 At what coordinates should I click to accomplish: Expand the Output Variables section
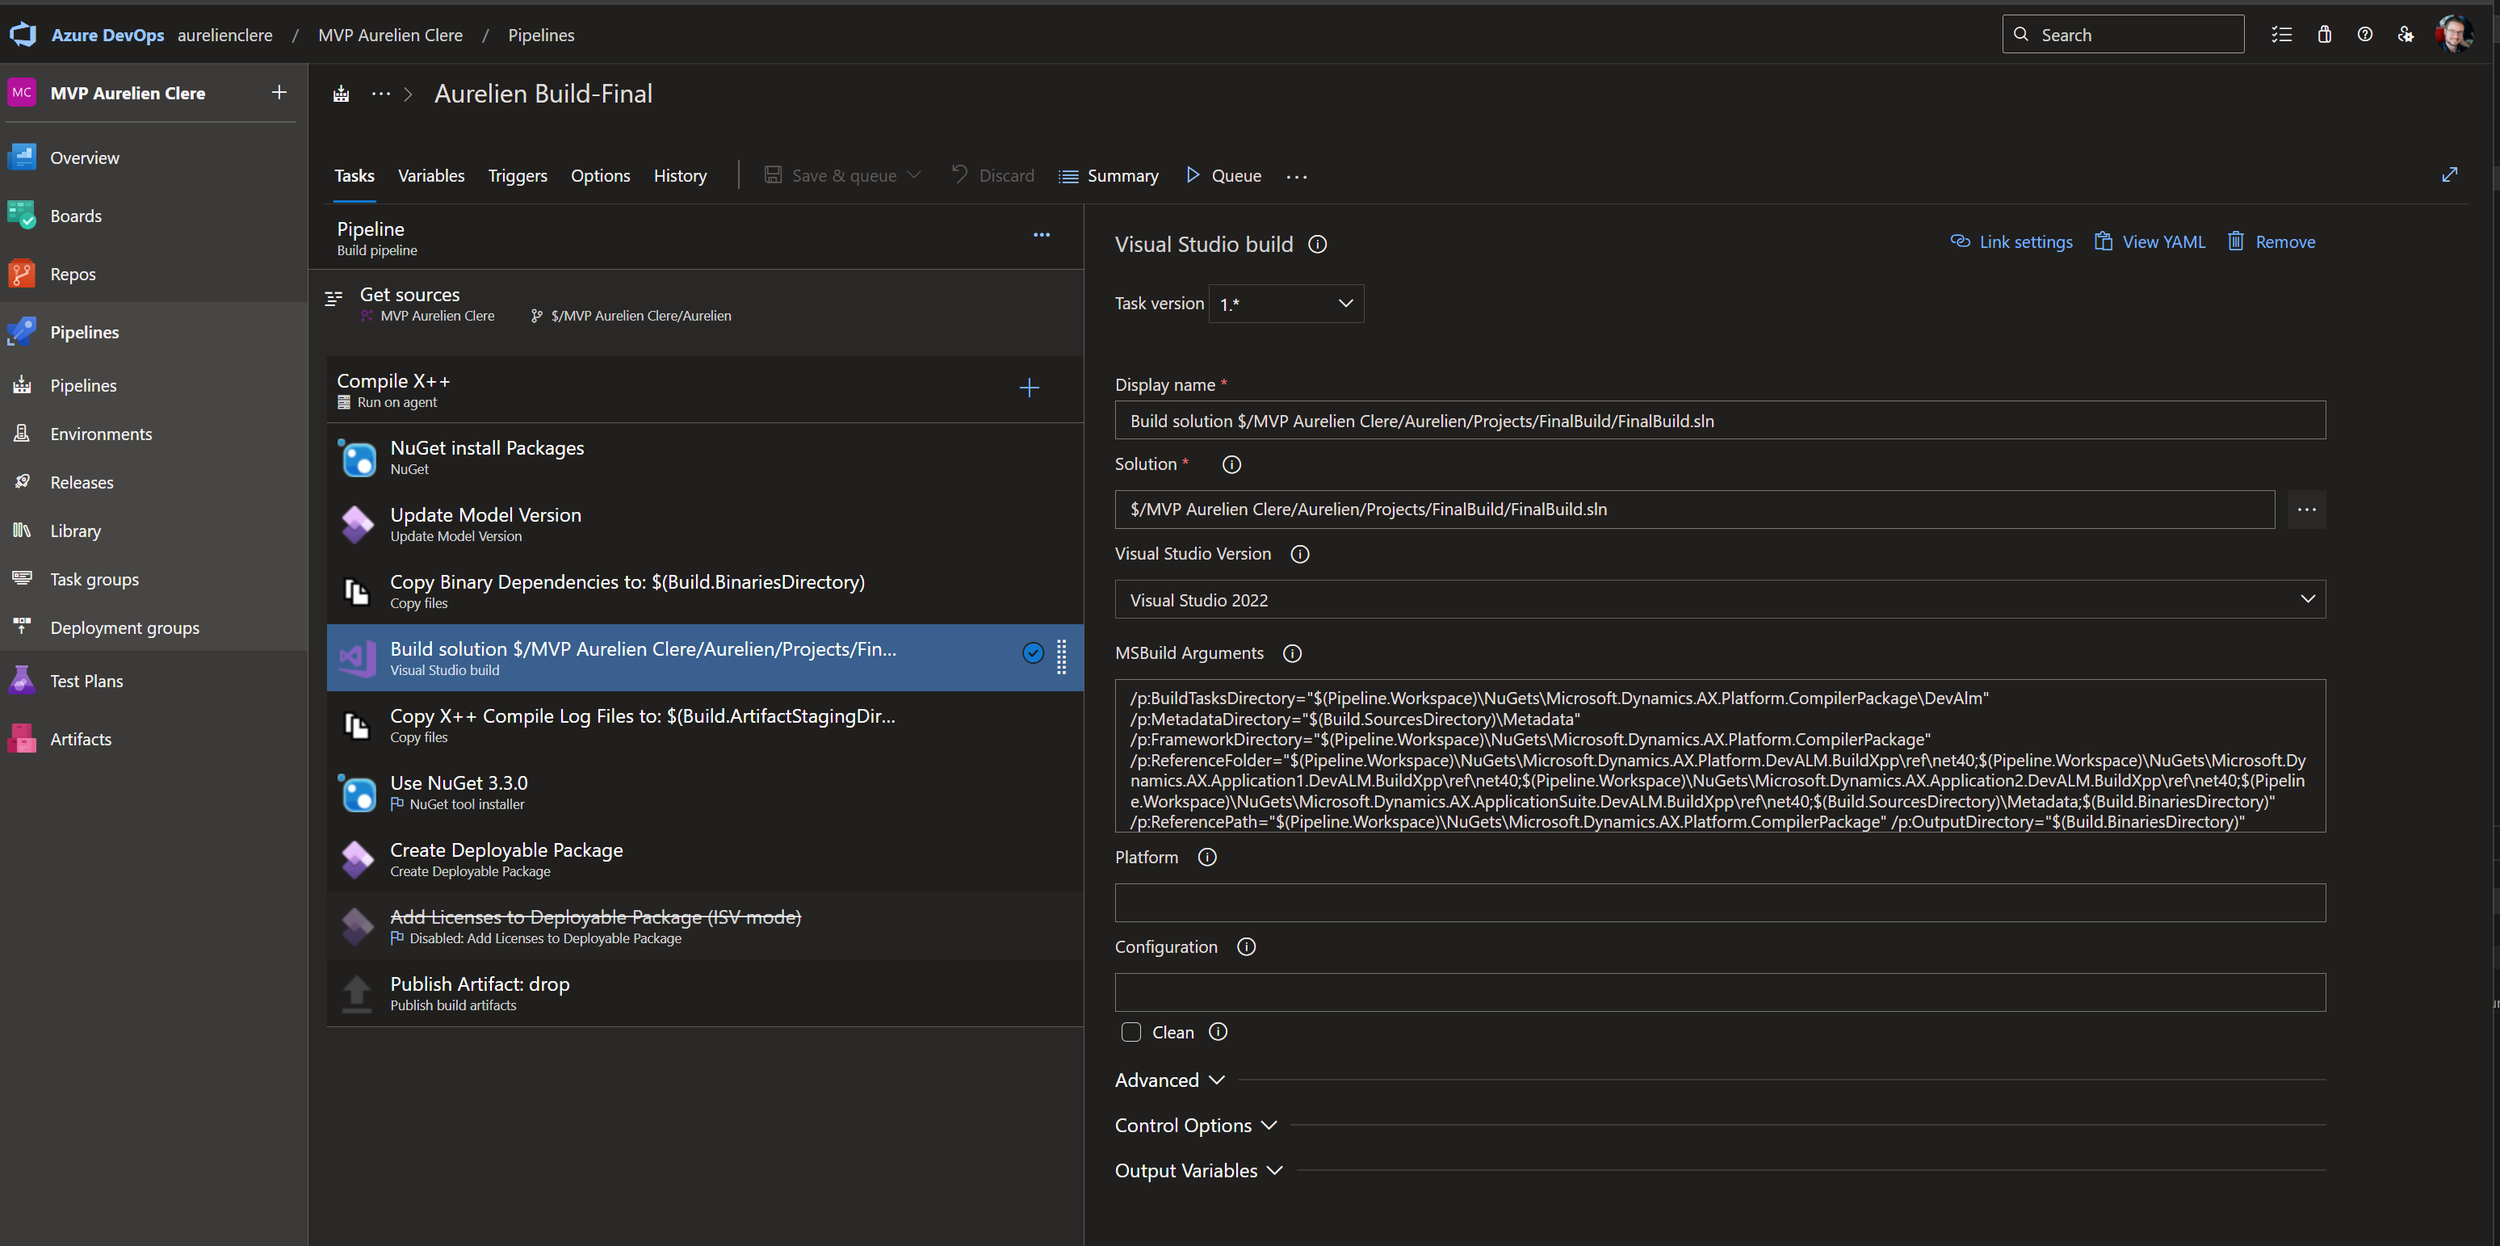click(1199, 1171)
